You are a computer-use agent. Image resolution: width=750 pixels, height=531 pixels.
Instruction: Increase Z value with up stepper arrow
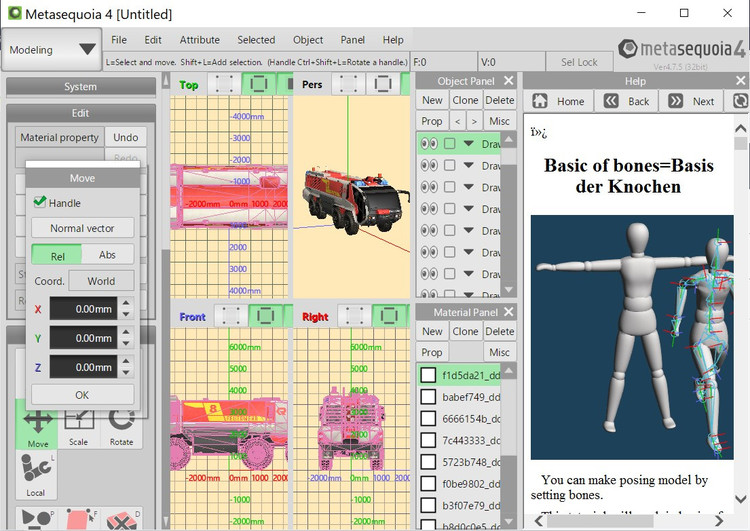126,361
